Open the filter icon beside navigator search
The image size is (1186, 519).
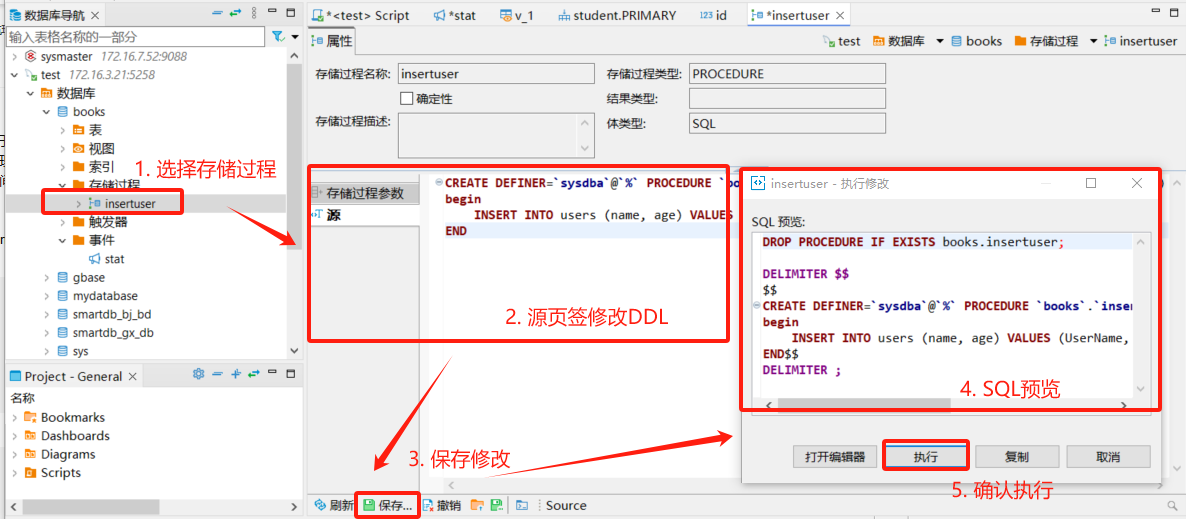tap(278, 36)
